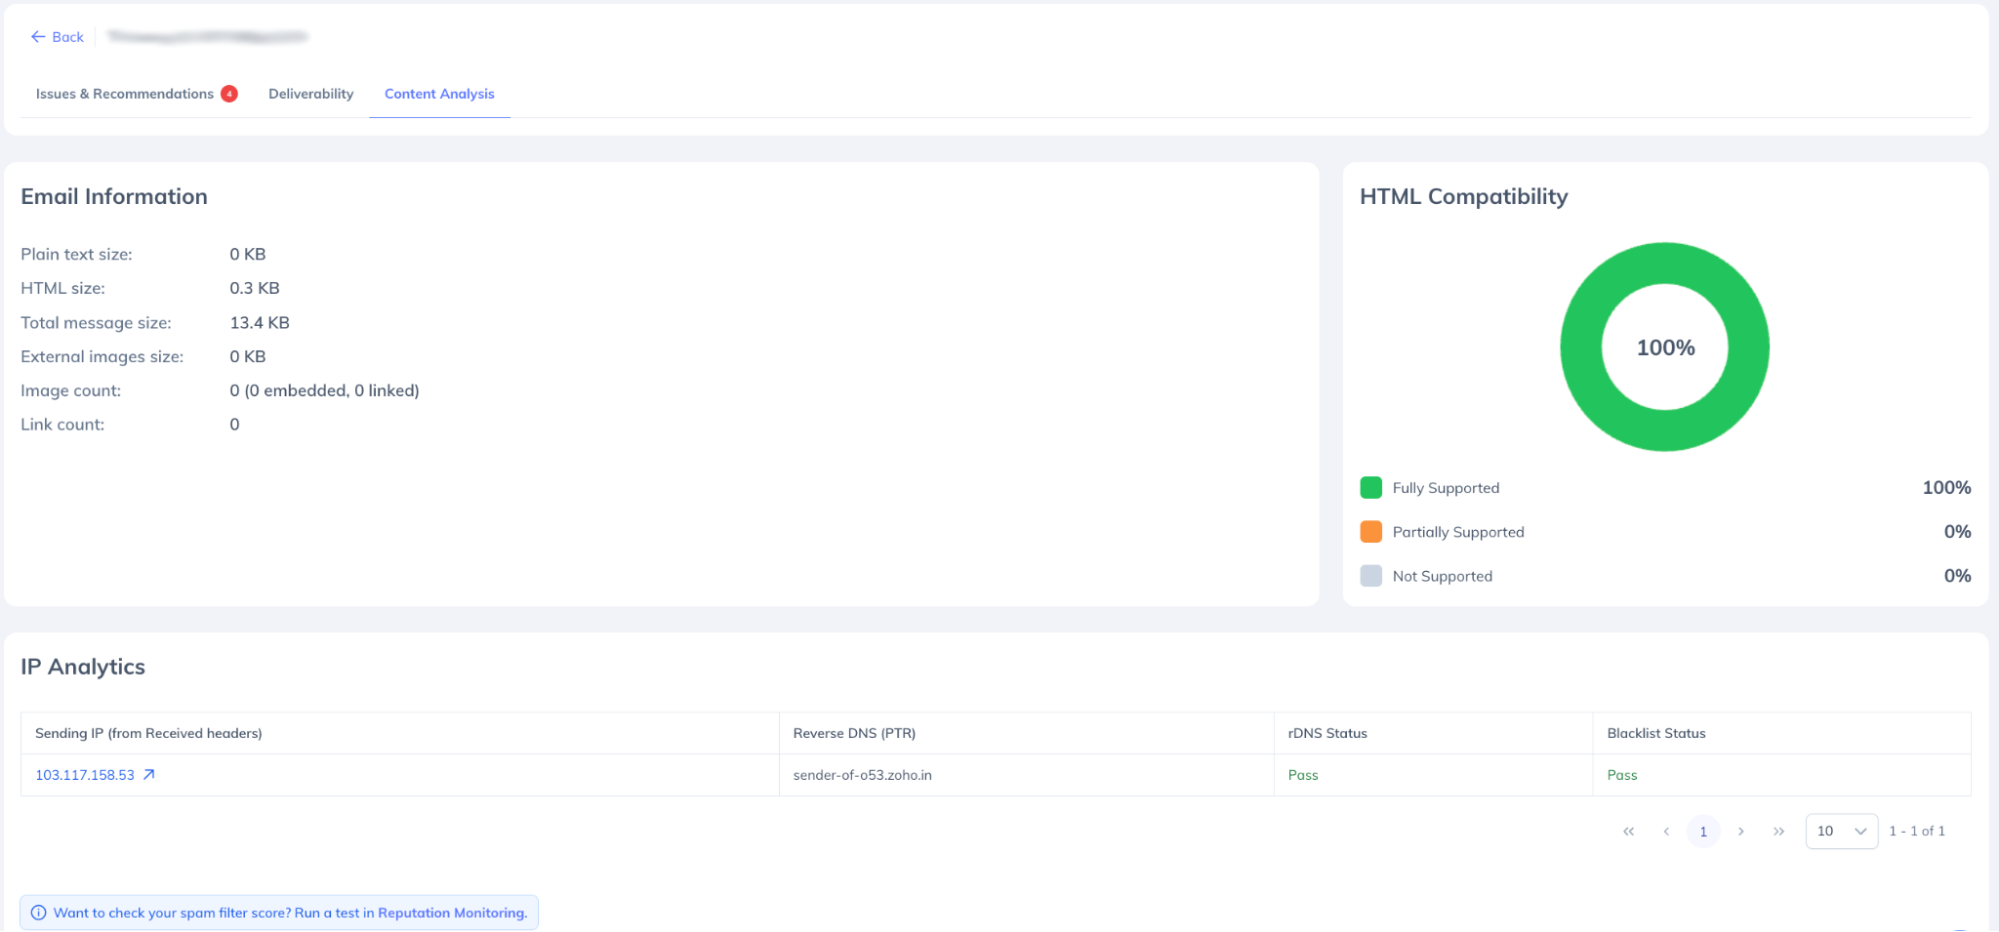Screen dimensions: 1999x932
Task: Go to next page using the right chevron
Action: tap(1741, 831)
